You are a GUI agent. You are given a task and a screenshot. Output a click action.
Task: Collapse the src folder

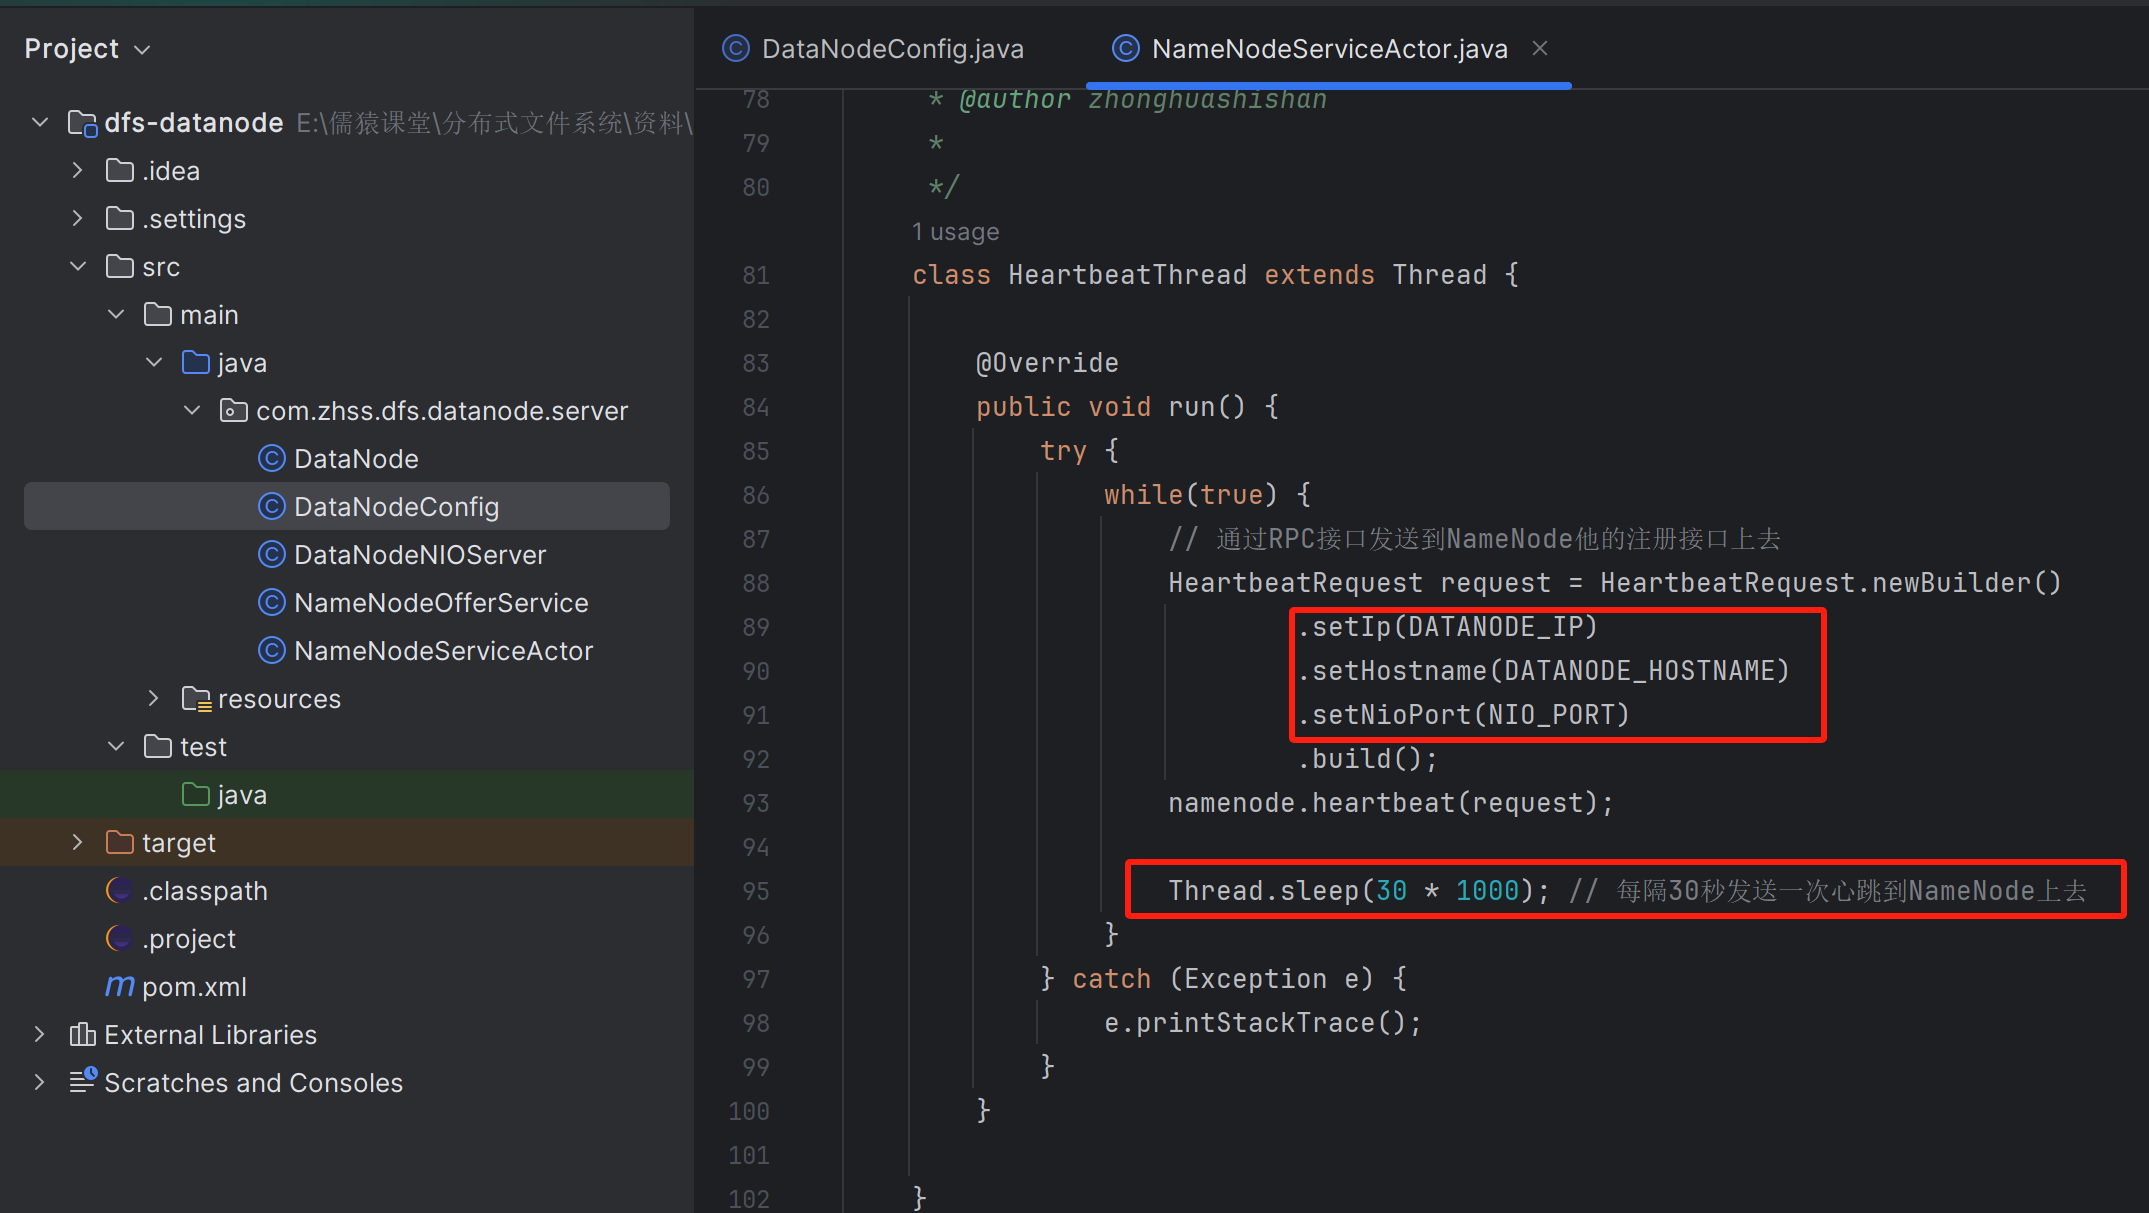(78, 266)
